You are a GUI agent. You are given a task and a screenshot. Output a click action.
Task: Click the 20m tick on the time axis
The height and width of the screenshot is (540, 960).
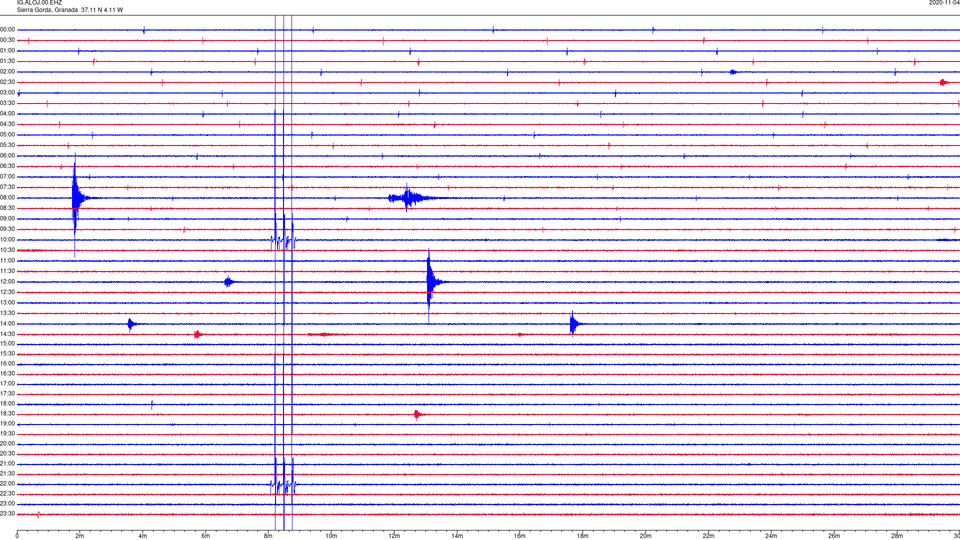coord(645,536)
